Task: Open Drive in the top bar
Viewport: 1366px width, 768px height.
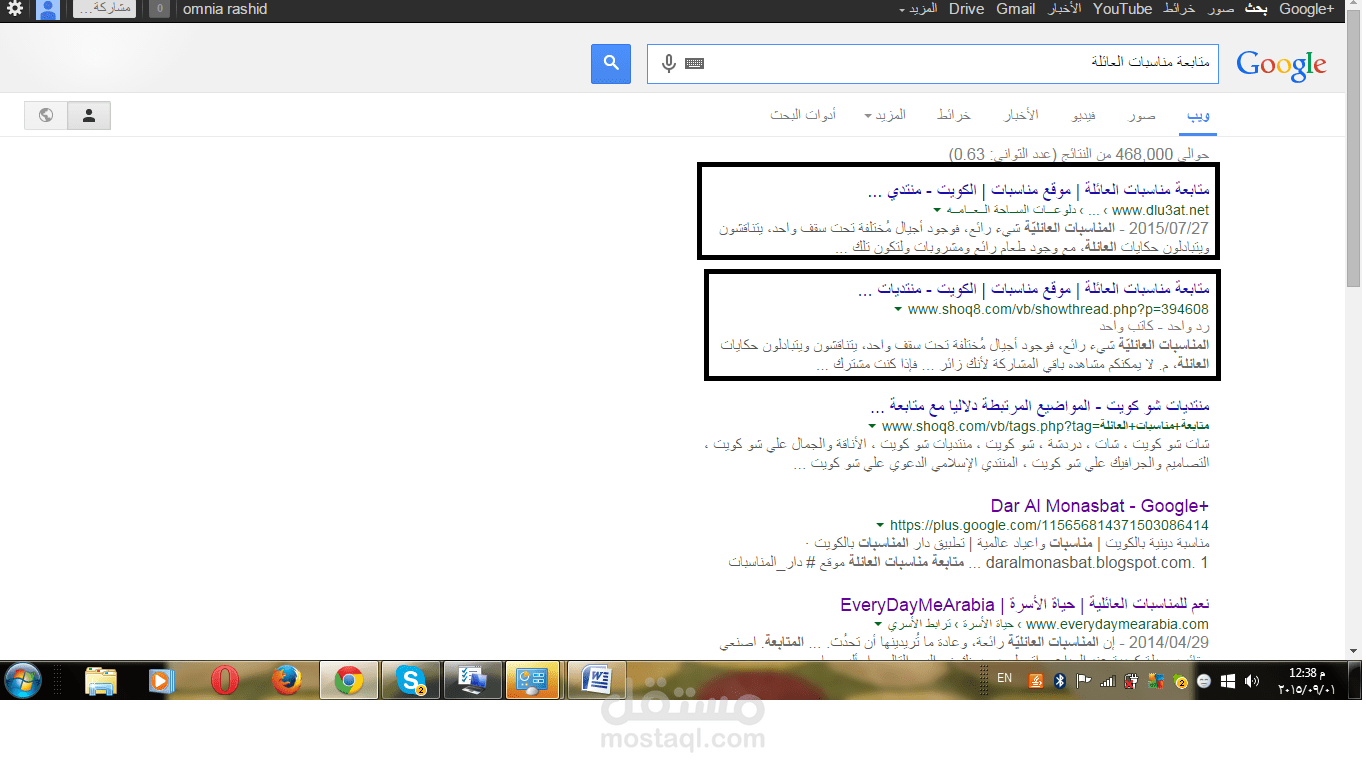Action: 966,9
